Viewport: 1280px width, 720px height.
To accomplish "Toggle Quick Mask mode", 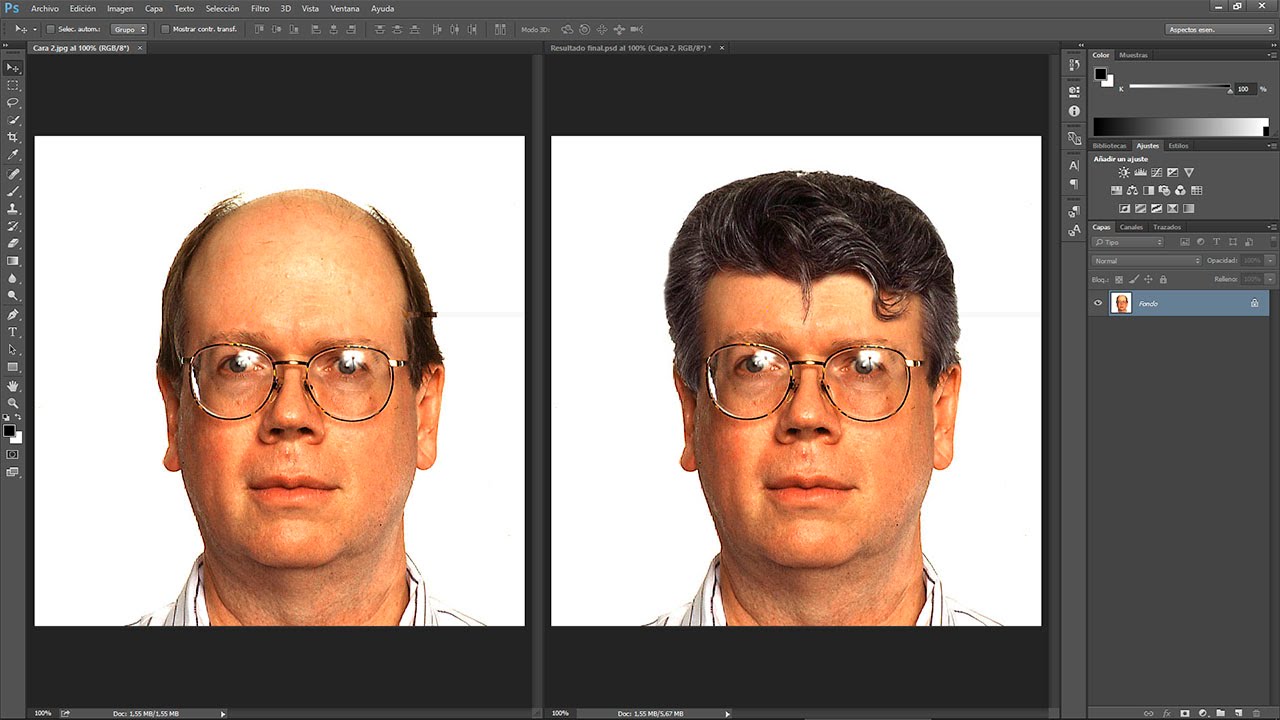I will 13,454.
